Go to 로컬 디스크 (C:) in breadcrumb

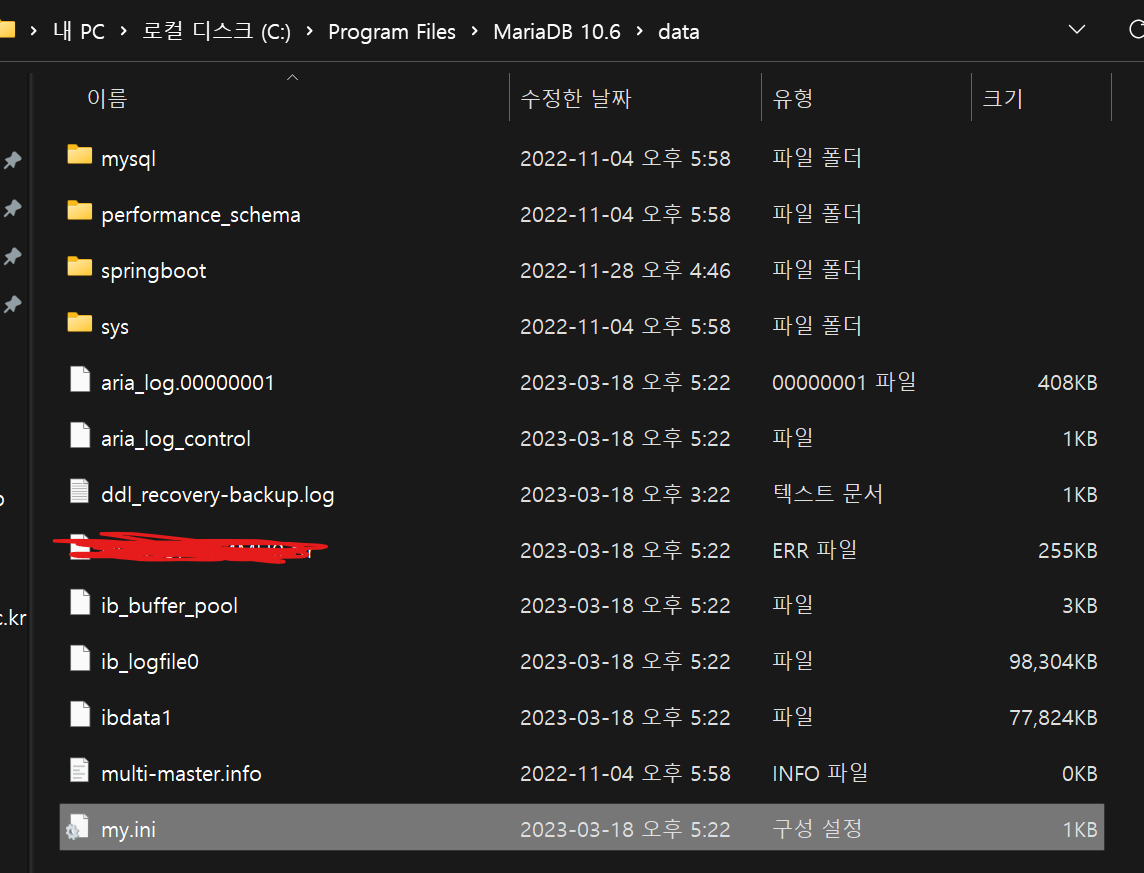tap(216, 31)
